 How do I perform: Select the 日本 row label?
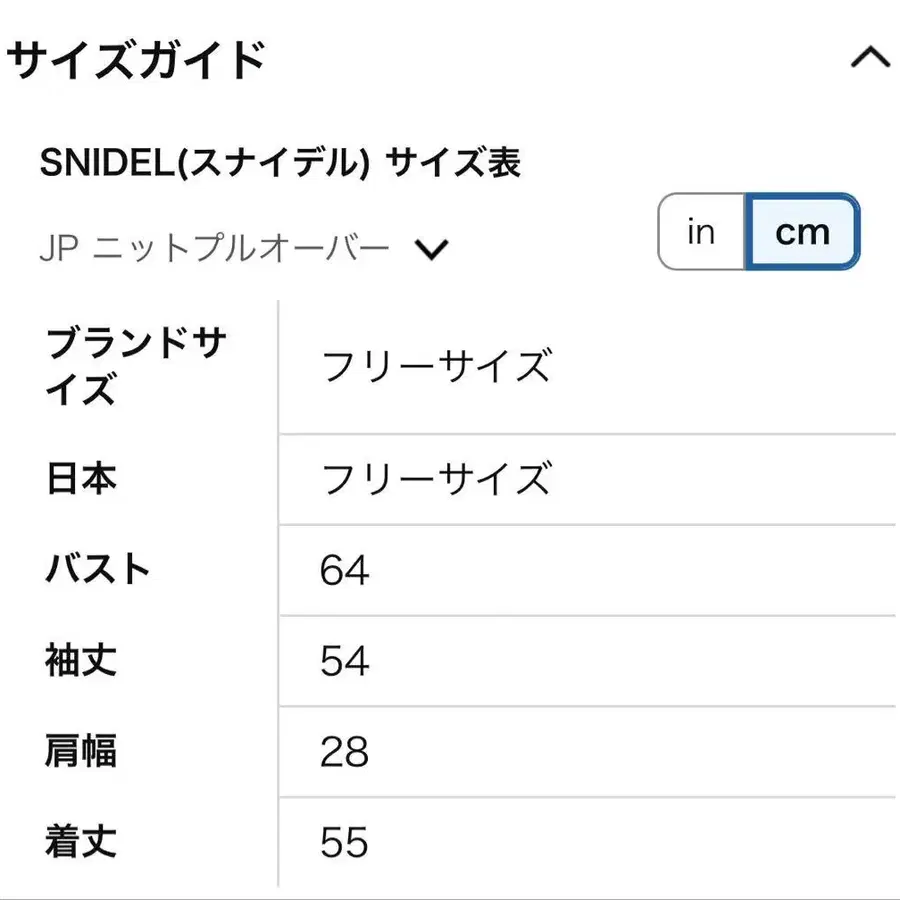click(81, 479)
